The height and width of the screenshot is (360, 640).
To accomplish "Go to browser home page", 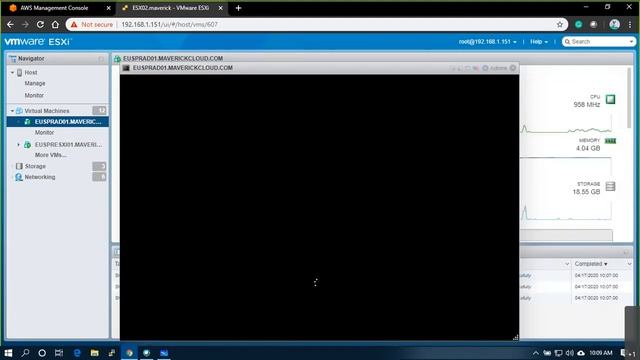I will coord(55,24).
